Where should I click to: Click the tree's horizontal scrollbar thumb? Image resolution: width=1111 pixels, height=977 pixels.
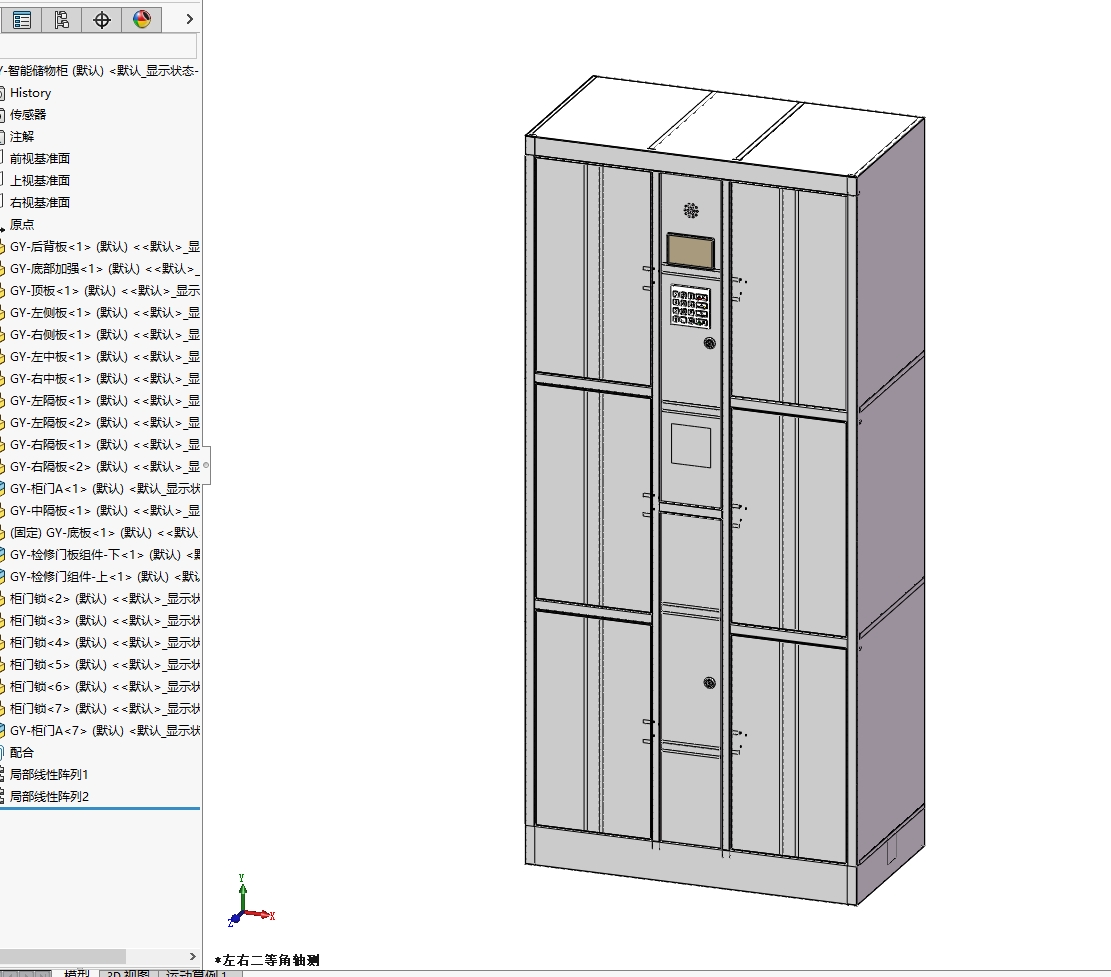(62, 956)
